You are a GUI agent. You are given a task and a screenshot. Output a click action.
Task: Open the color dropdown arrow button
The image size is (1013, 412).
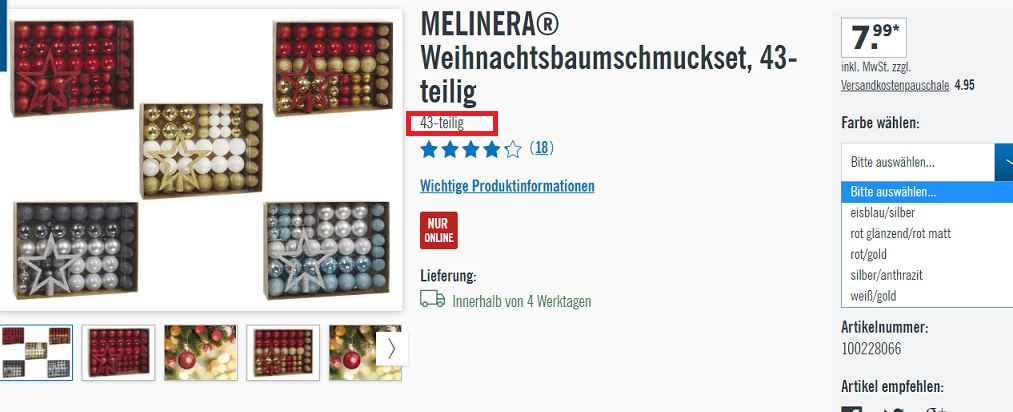click(x=1003, y=162)
